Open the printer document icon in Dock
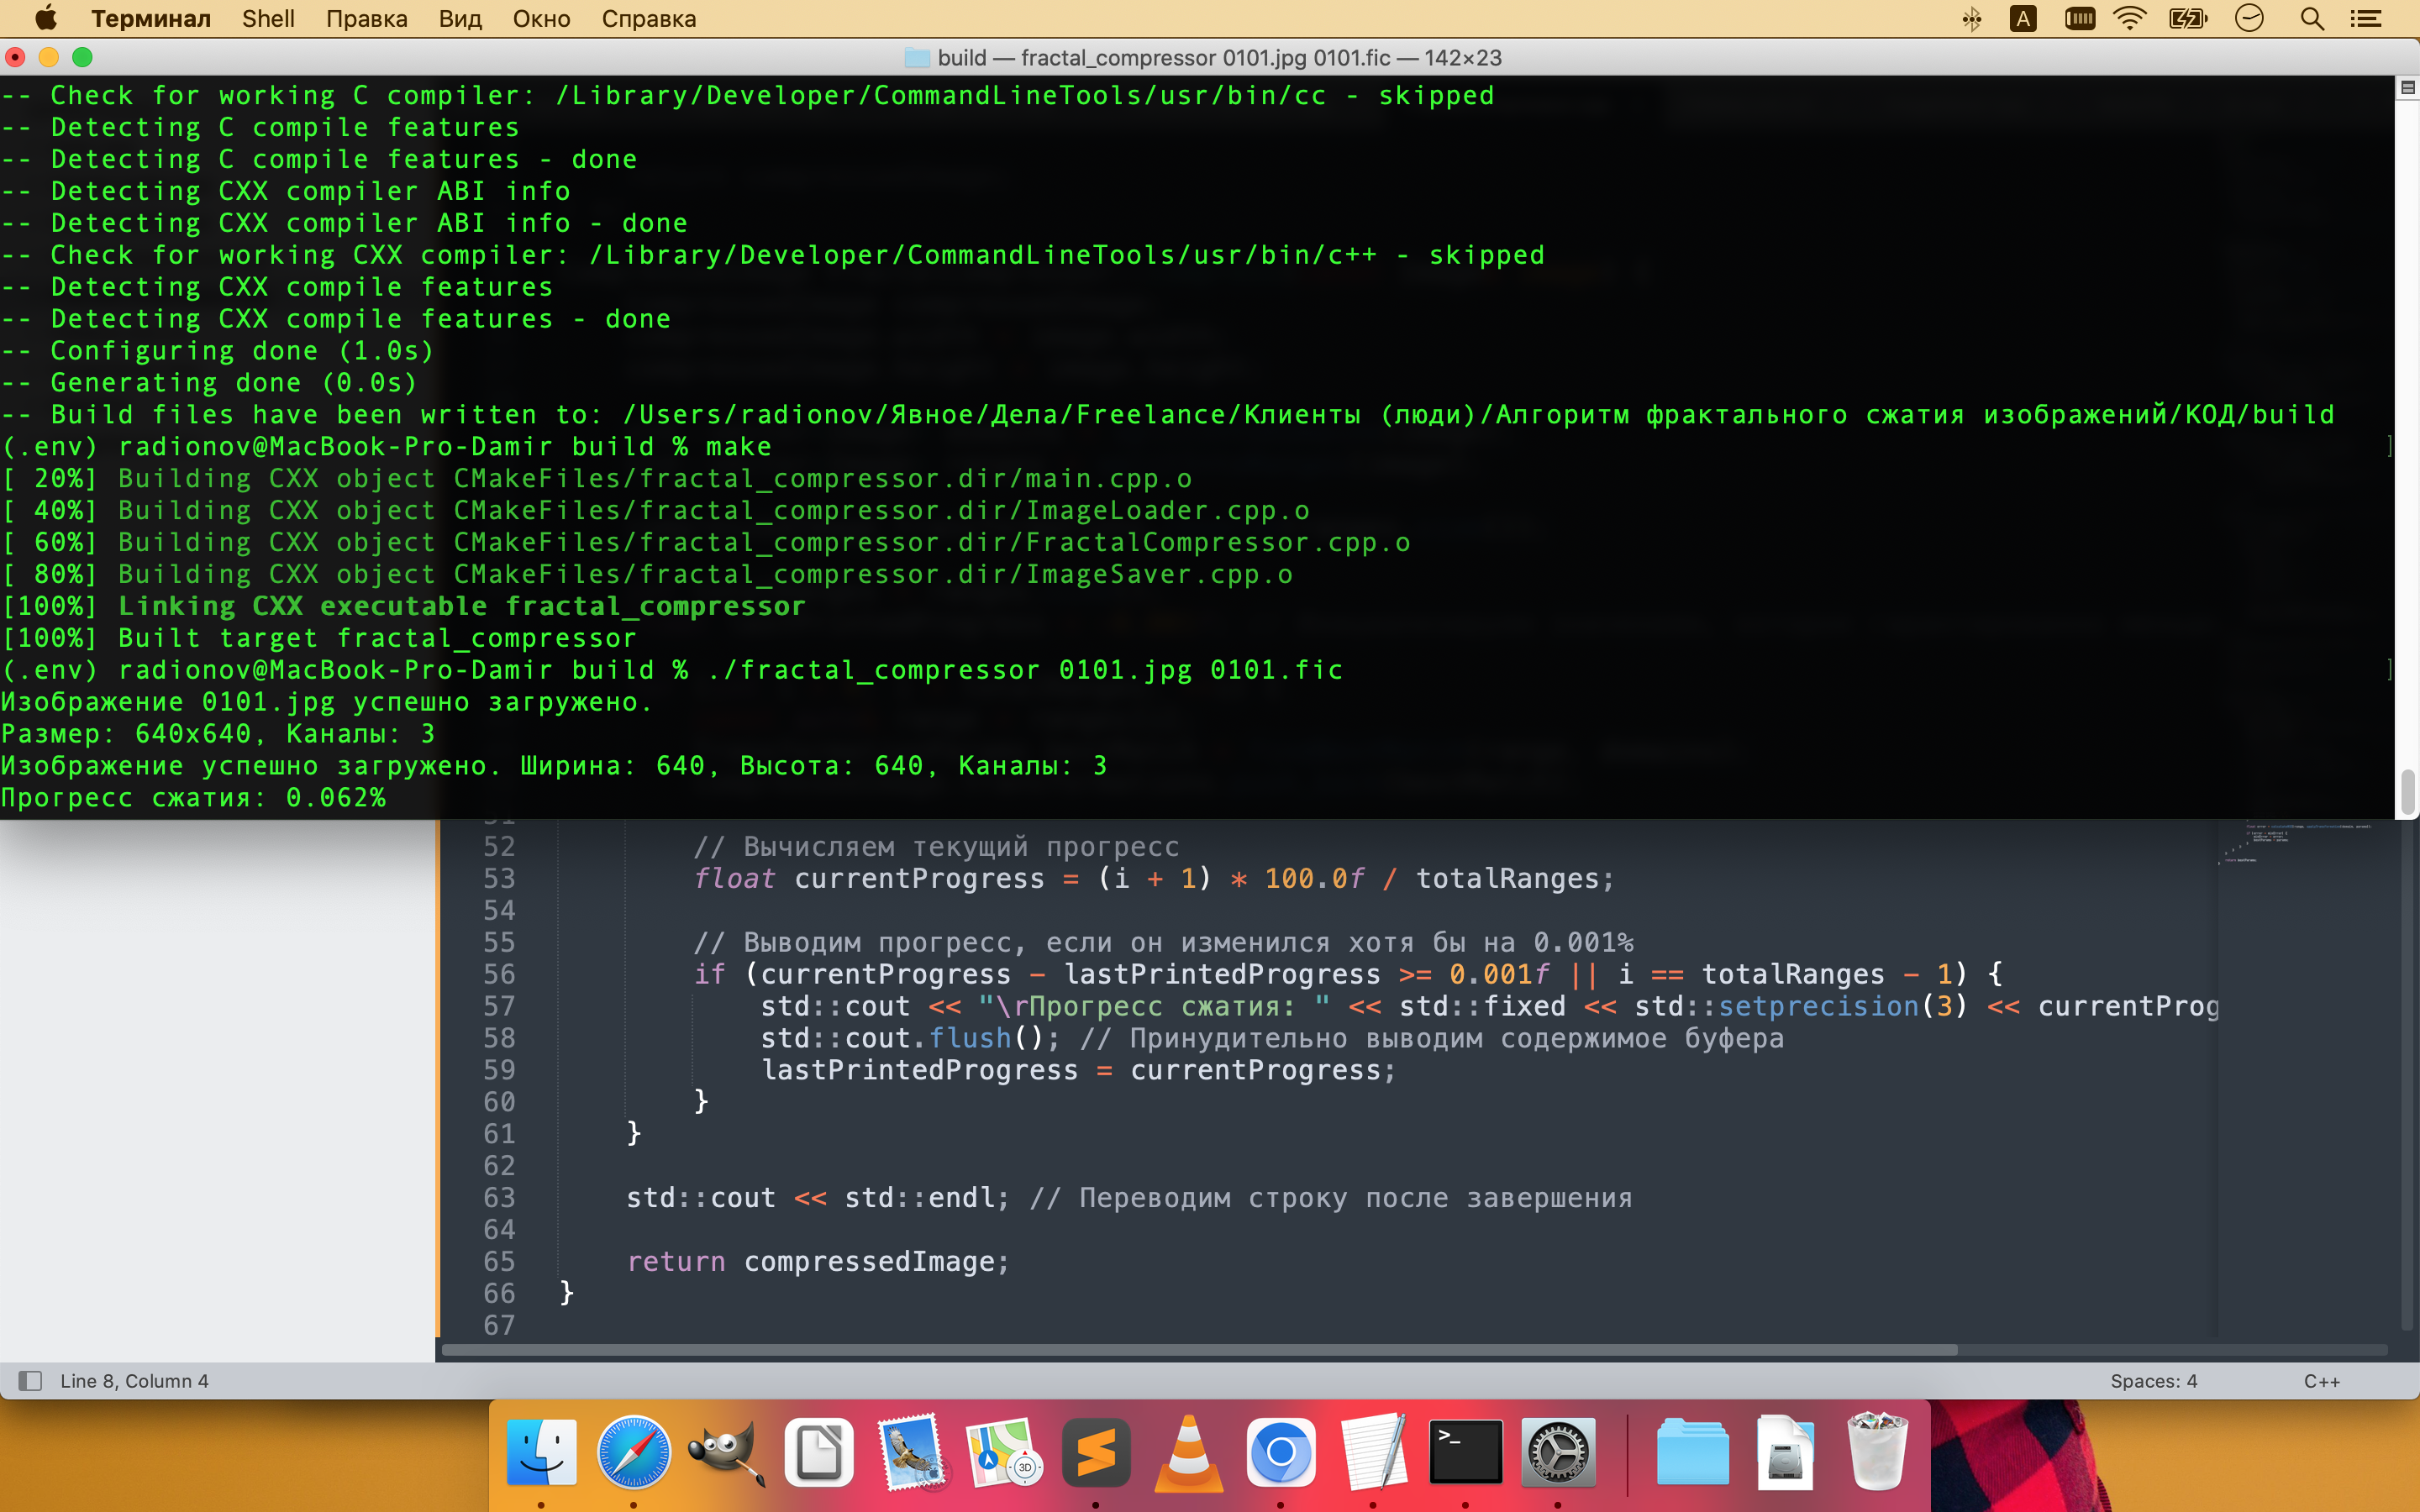 coord(1785,1452)
